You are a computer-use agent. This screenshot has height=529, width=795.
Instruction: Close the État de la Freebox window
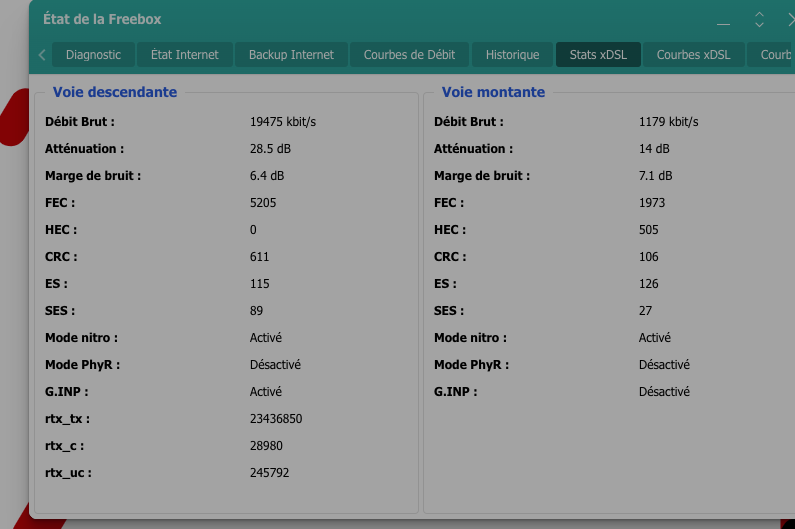click(x=789, y=20)
